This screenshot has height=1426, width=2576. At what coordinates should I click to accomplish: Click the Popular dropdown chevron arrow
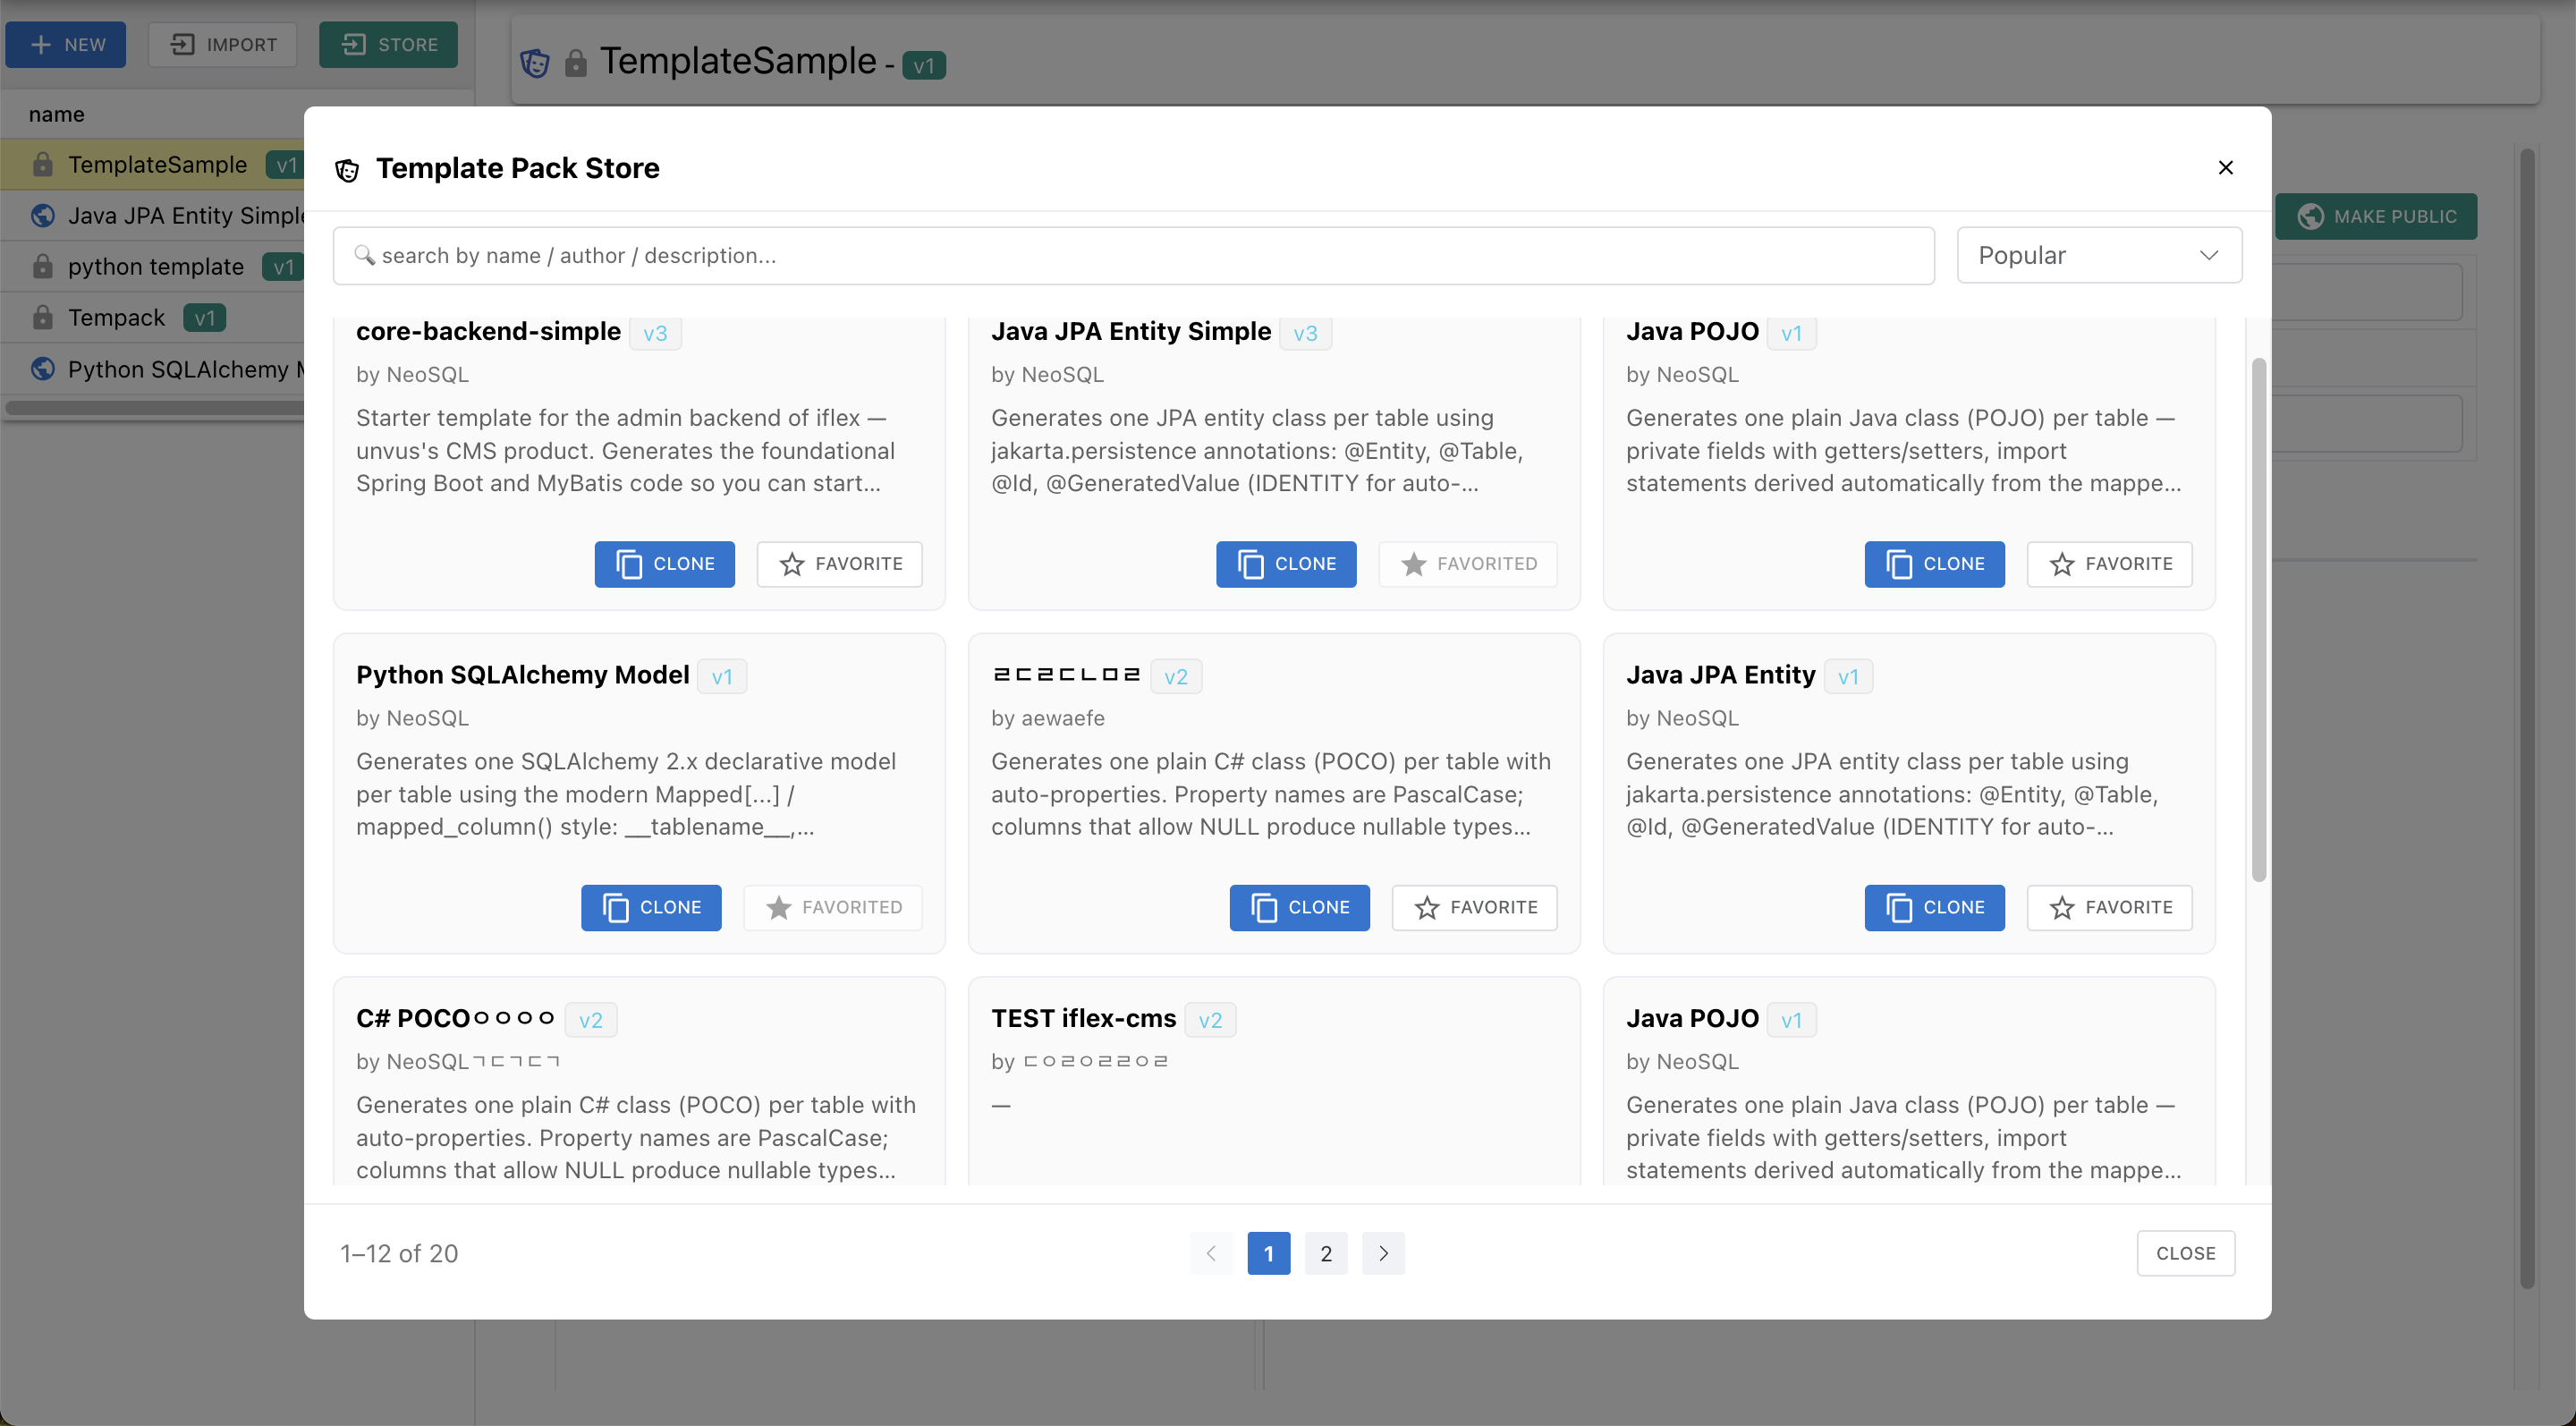(2208, 255)
